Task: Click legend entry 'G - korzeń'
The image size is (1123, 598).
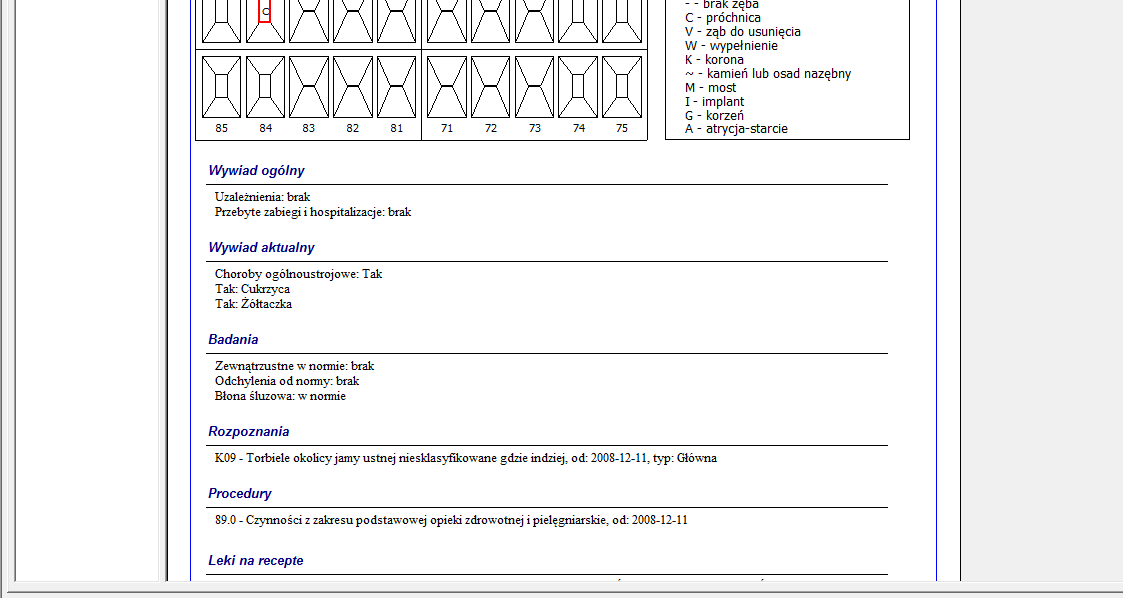Action: [x=714, y=116]
